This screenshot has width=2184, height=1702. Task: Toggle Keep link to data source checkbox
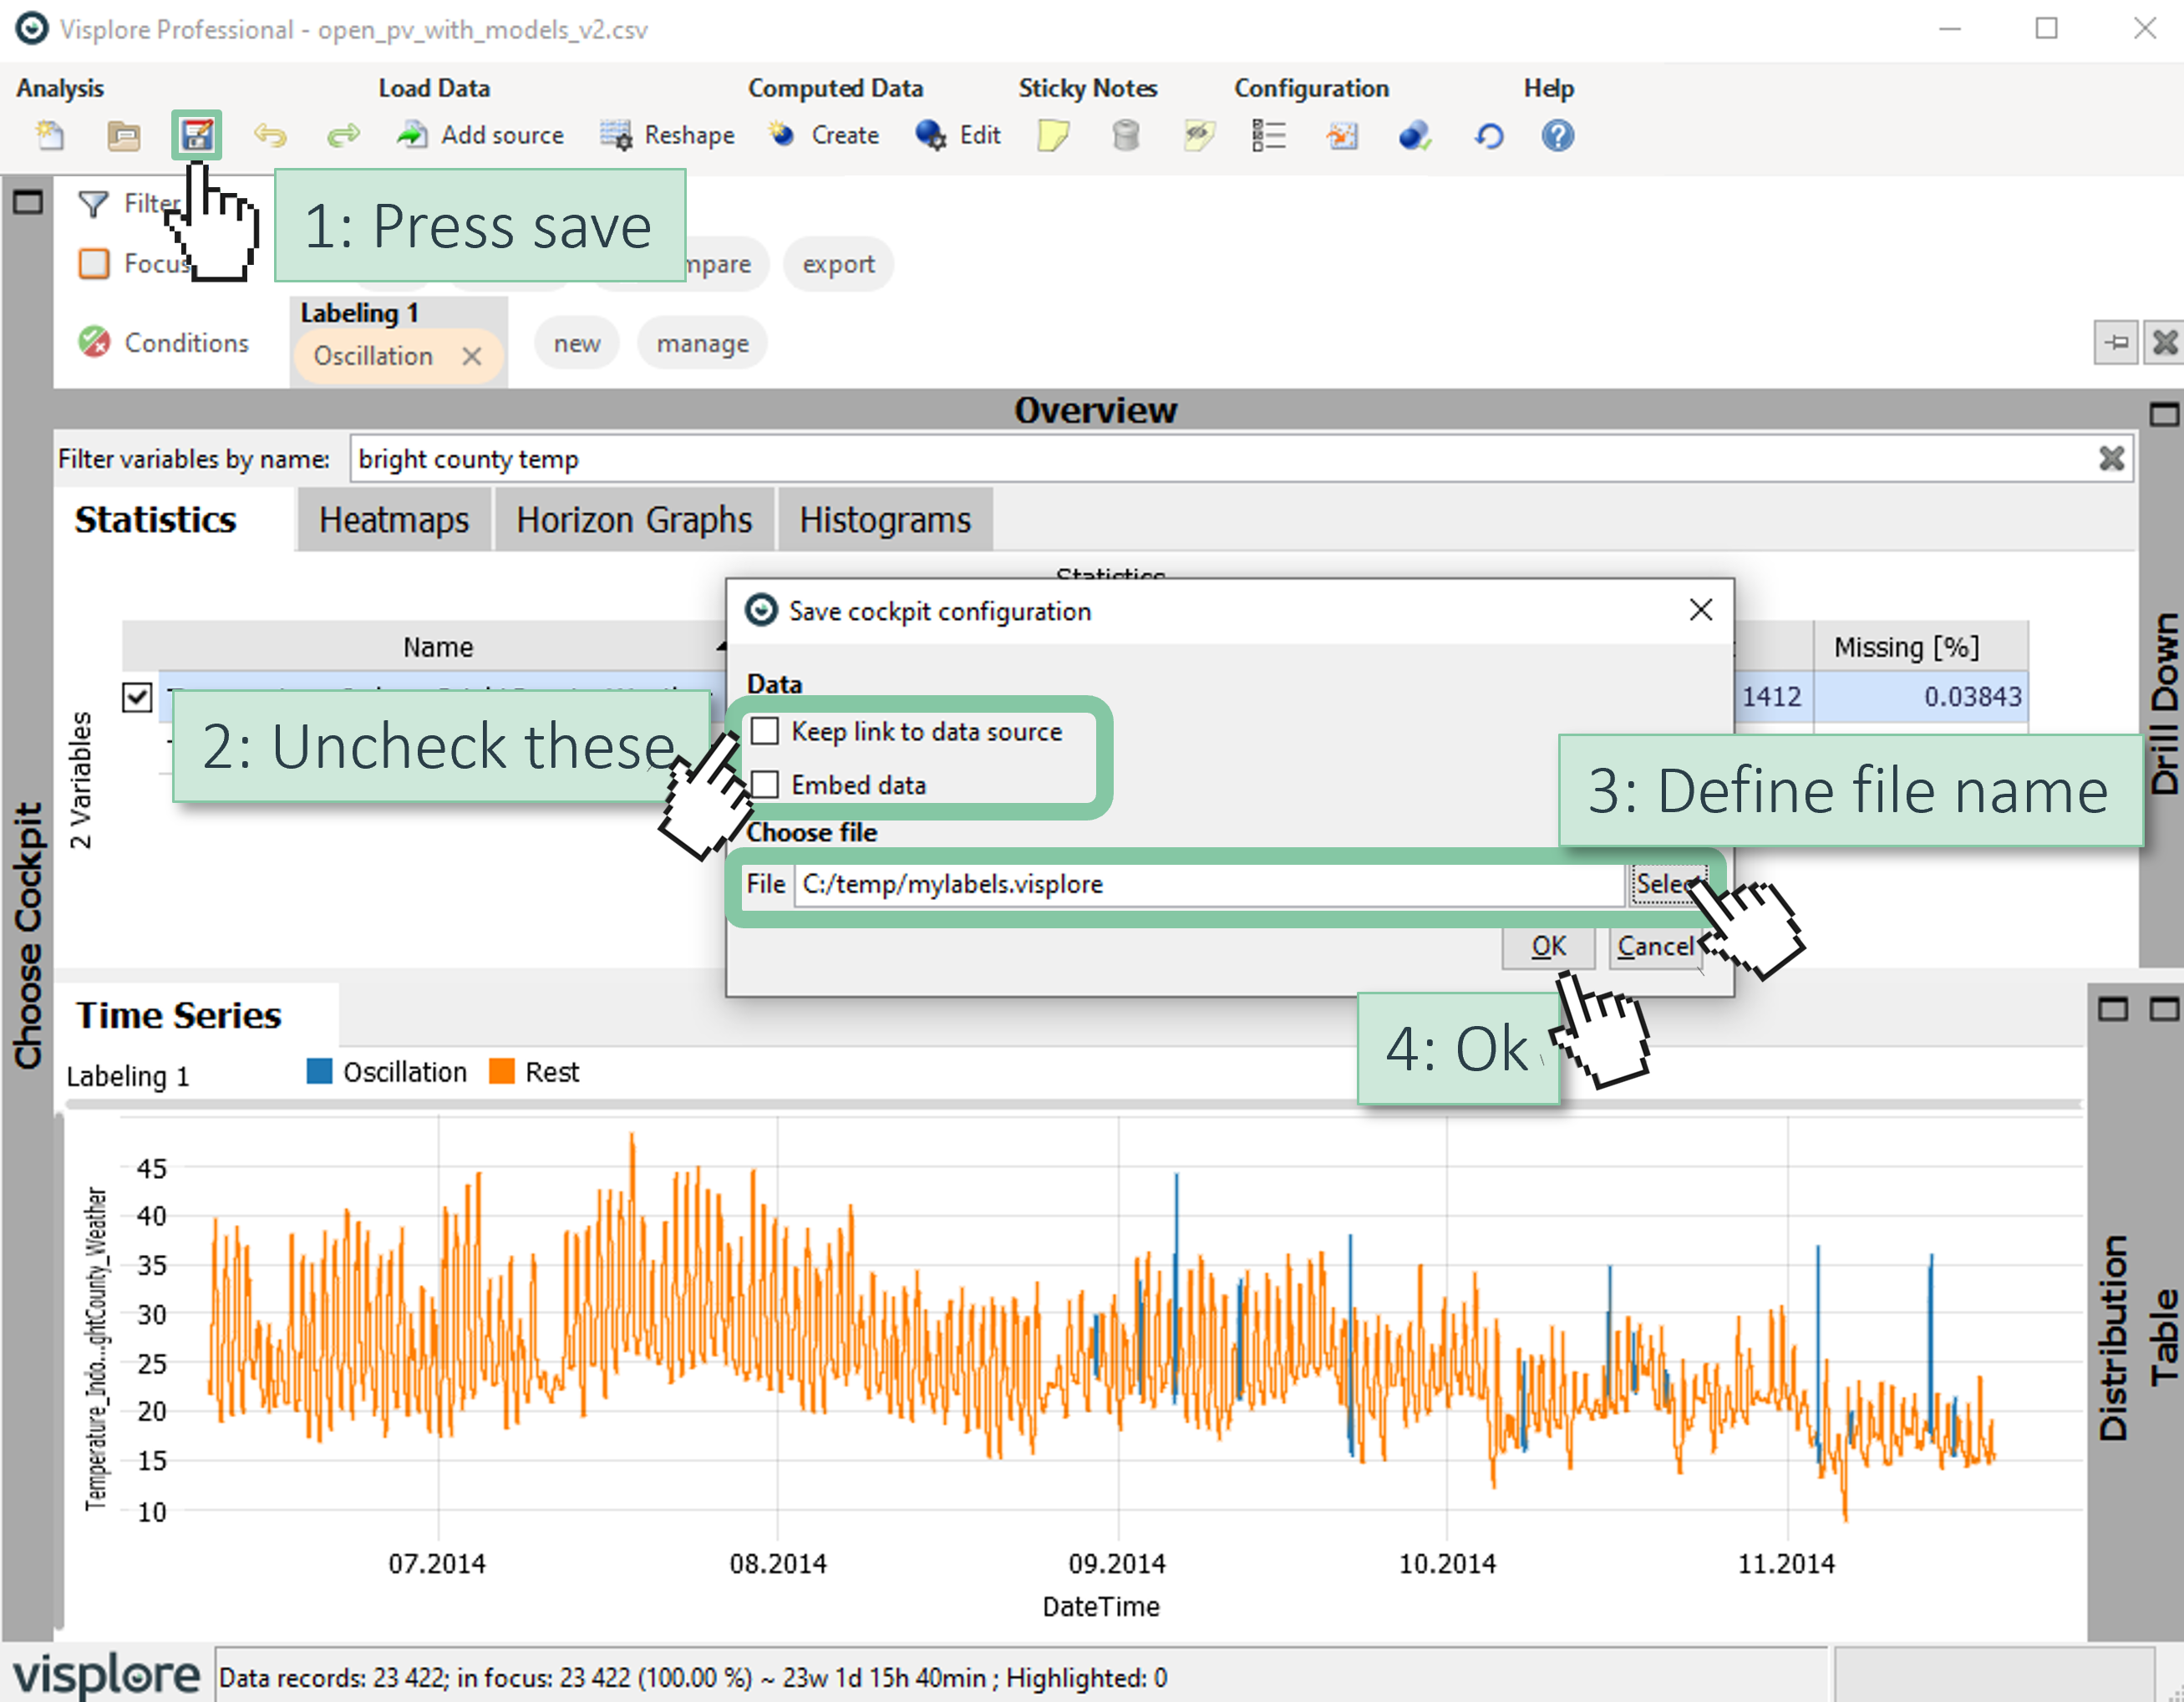(x=765, y=731)
